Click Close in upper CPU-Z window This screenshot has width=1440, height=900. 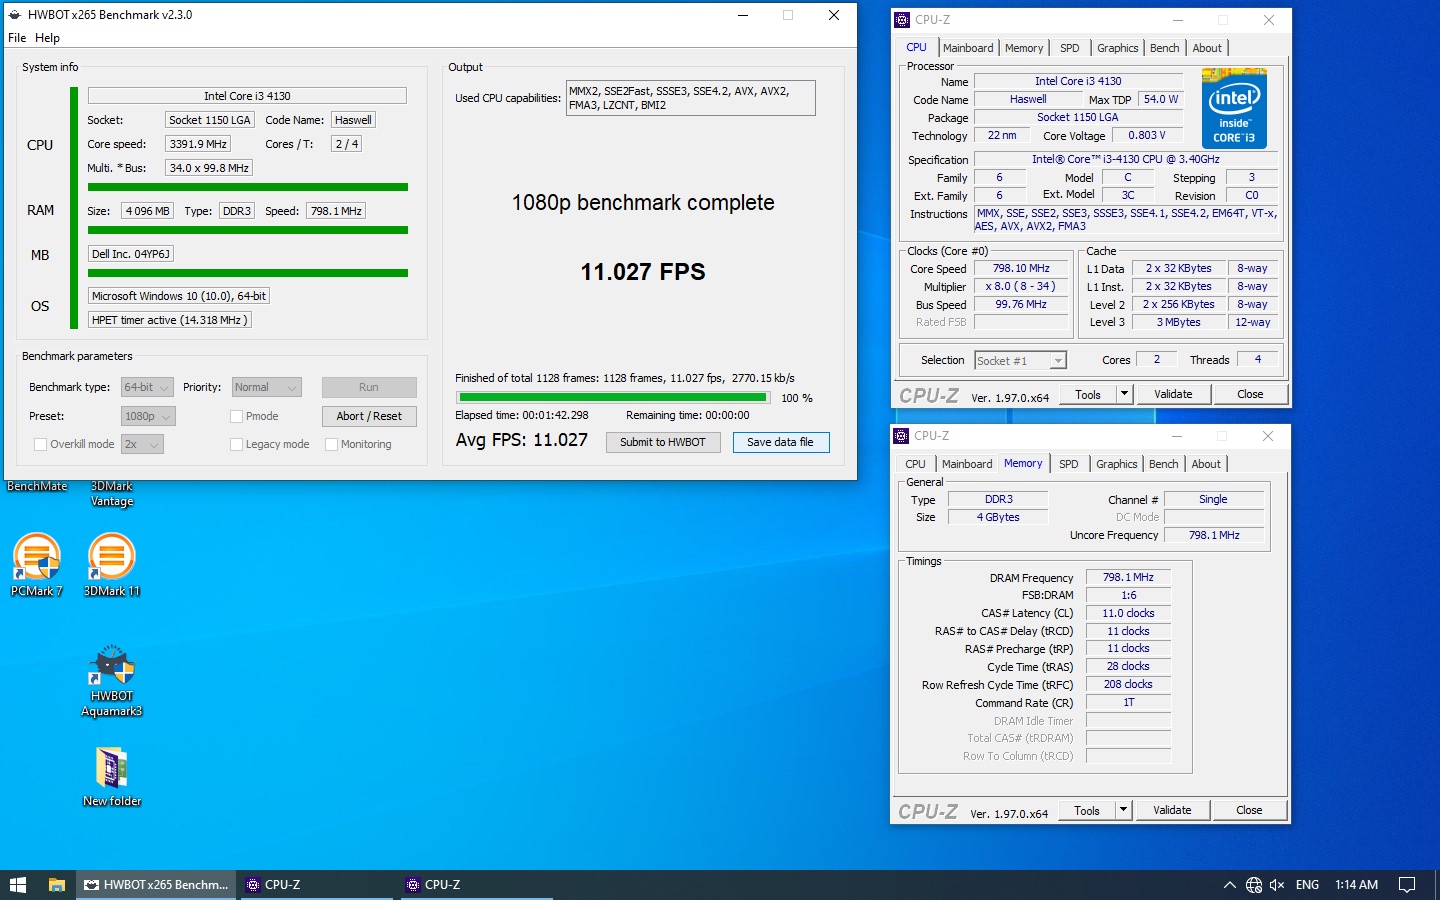click(x=1250, y=394)
